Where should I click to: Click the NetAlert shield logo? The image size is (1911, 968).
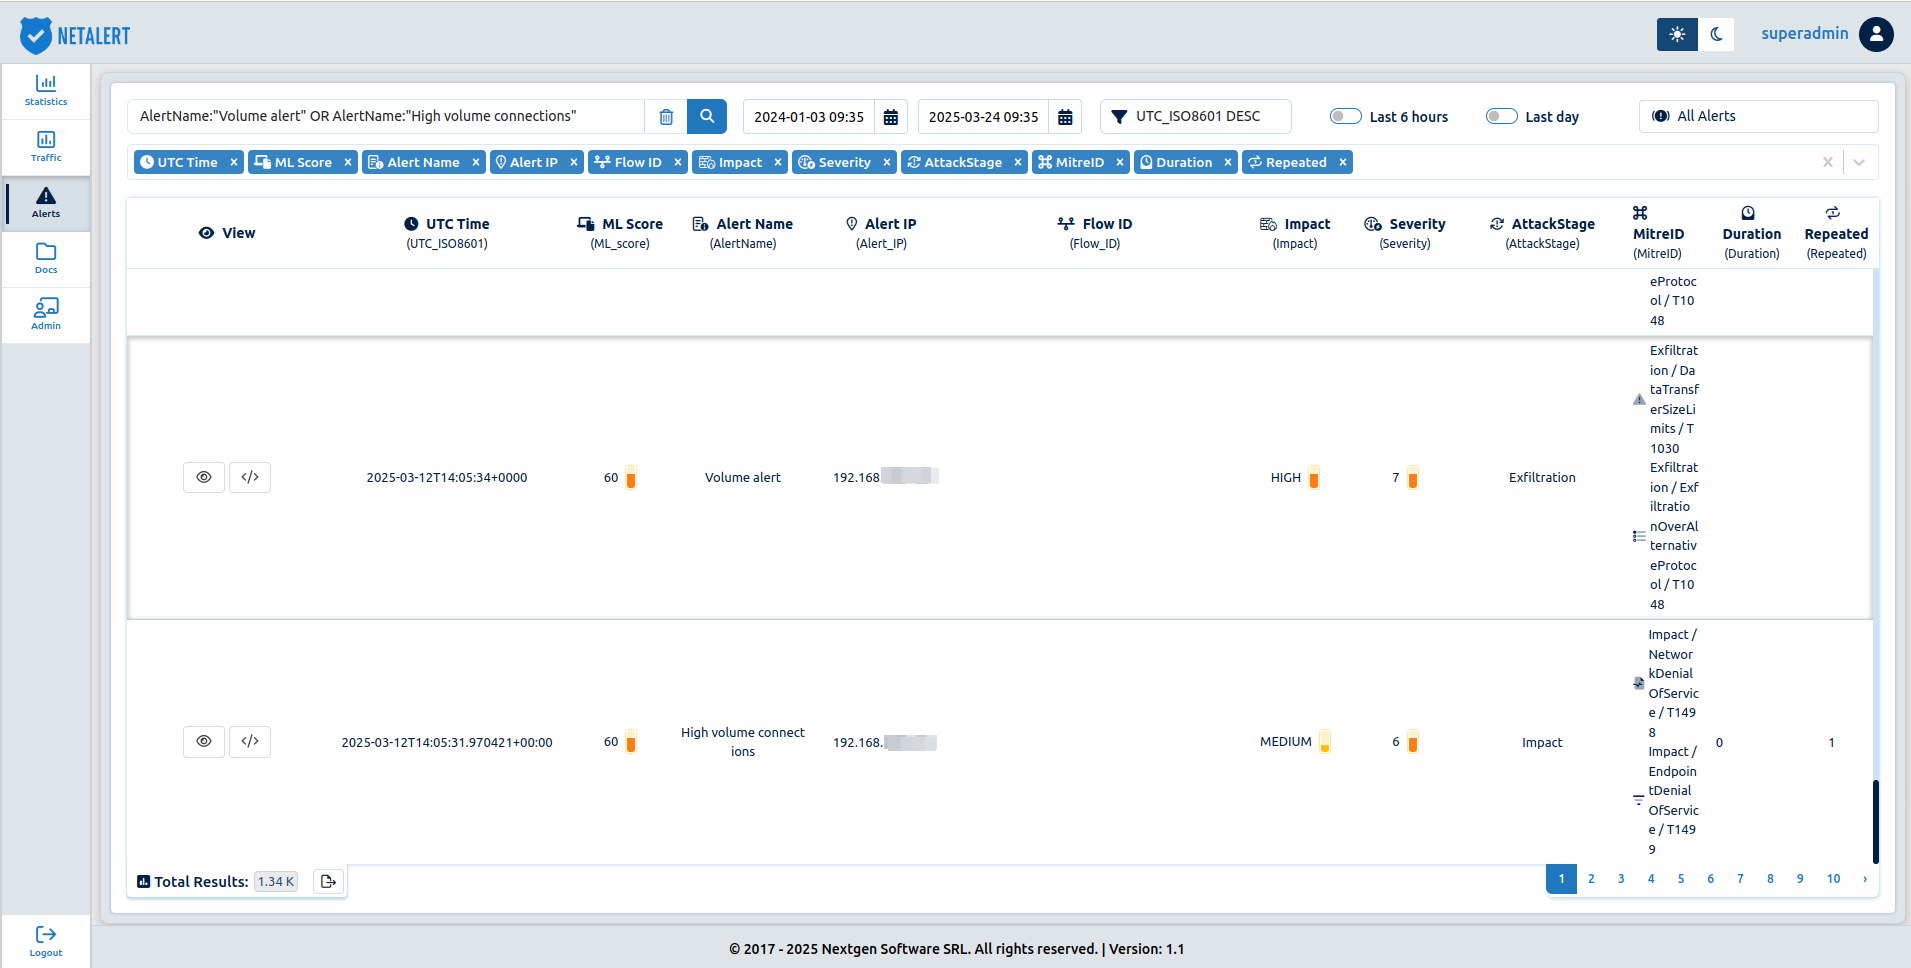point(36,35)
